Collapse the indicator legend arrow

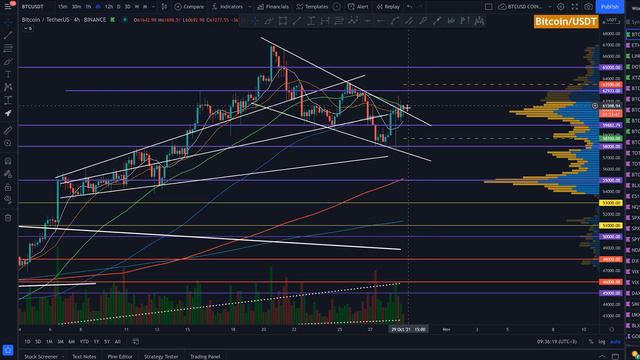[x=27, y=29]
